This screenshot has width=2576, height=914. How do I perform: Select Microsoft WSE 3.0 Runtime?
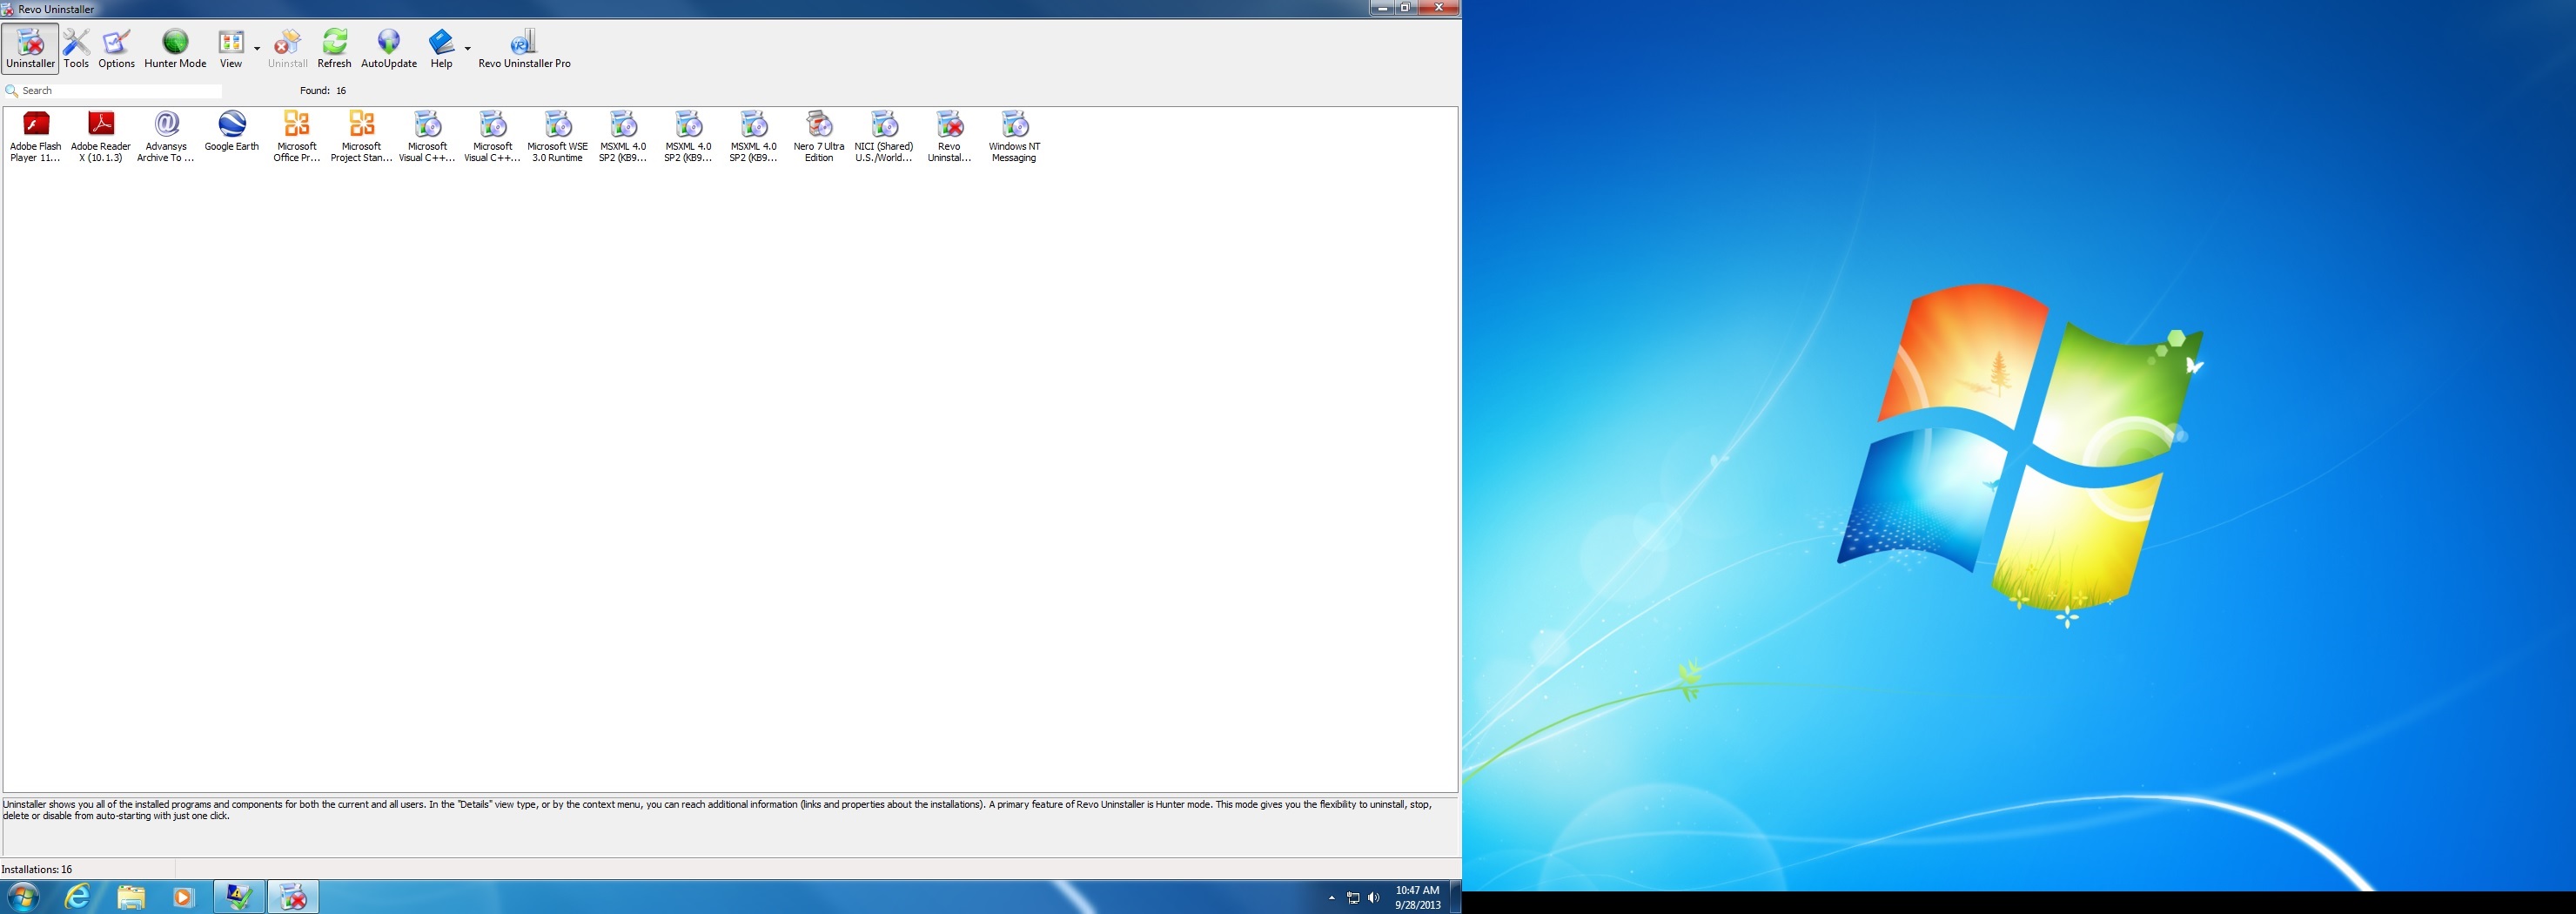557,137
